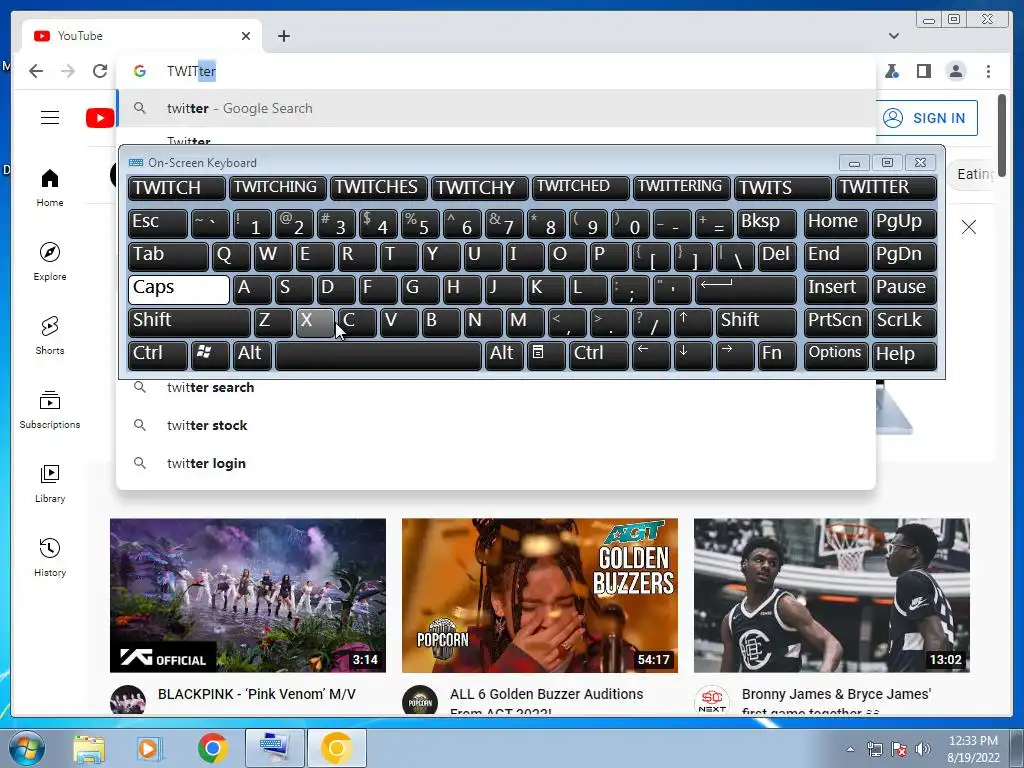The image size is (1024, 768).
Task: Click the up arrow key
Action: 693,323
